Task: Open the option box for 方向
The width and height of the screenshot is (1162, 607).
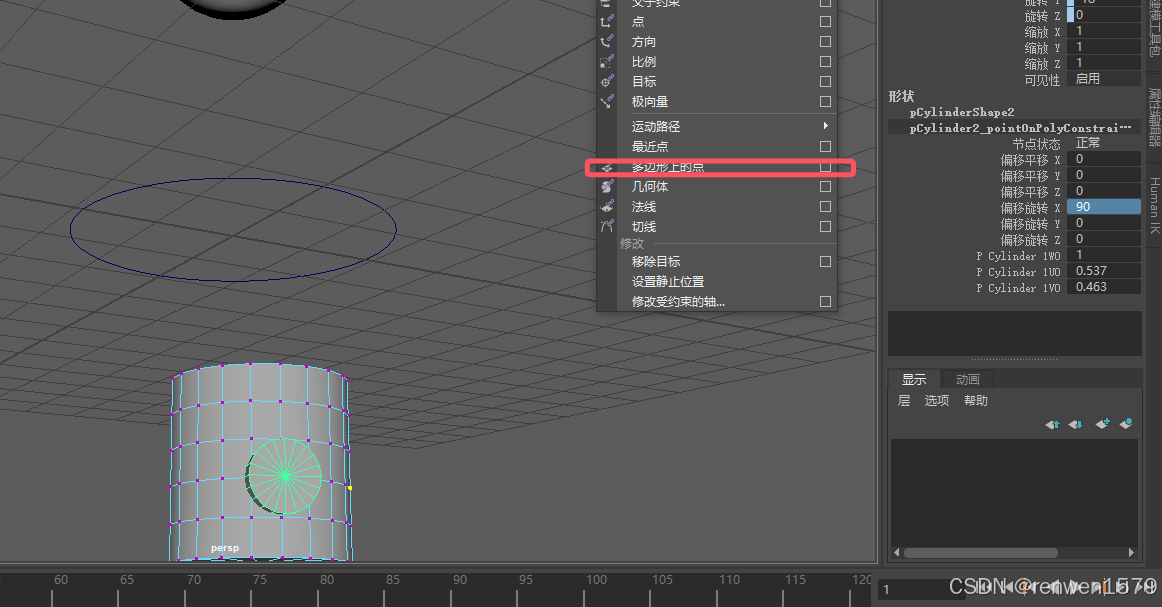Action: (825, 42)
